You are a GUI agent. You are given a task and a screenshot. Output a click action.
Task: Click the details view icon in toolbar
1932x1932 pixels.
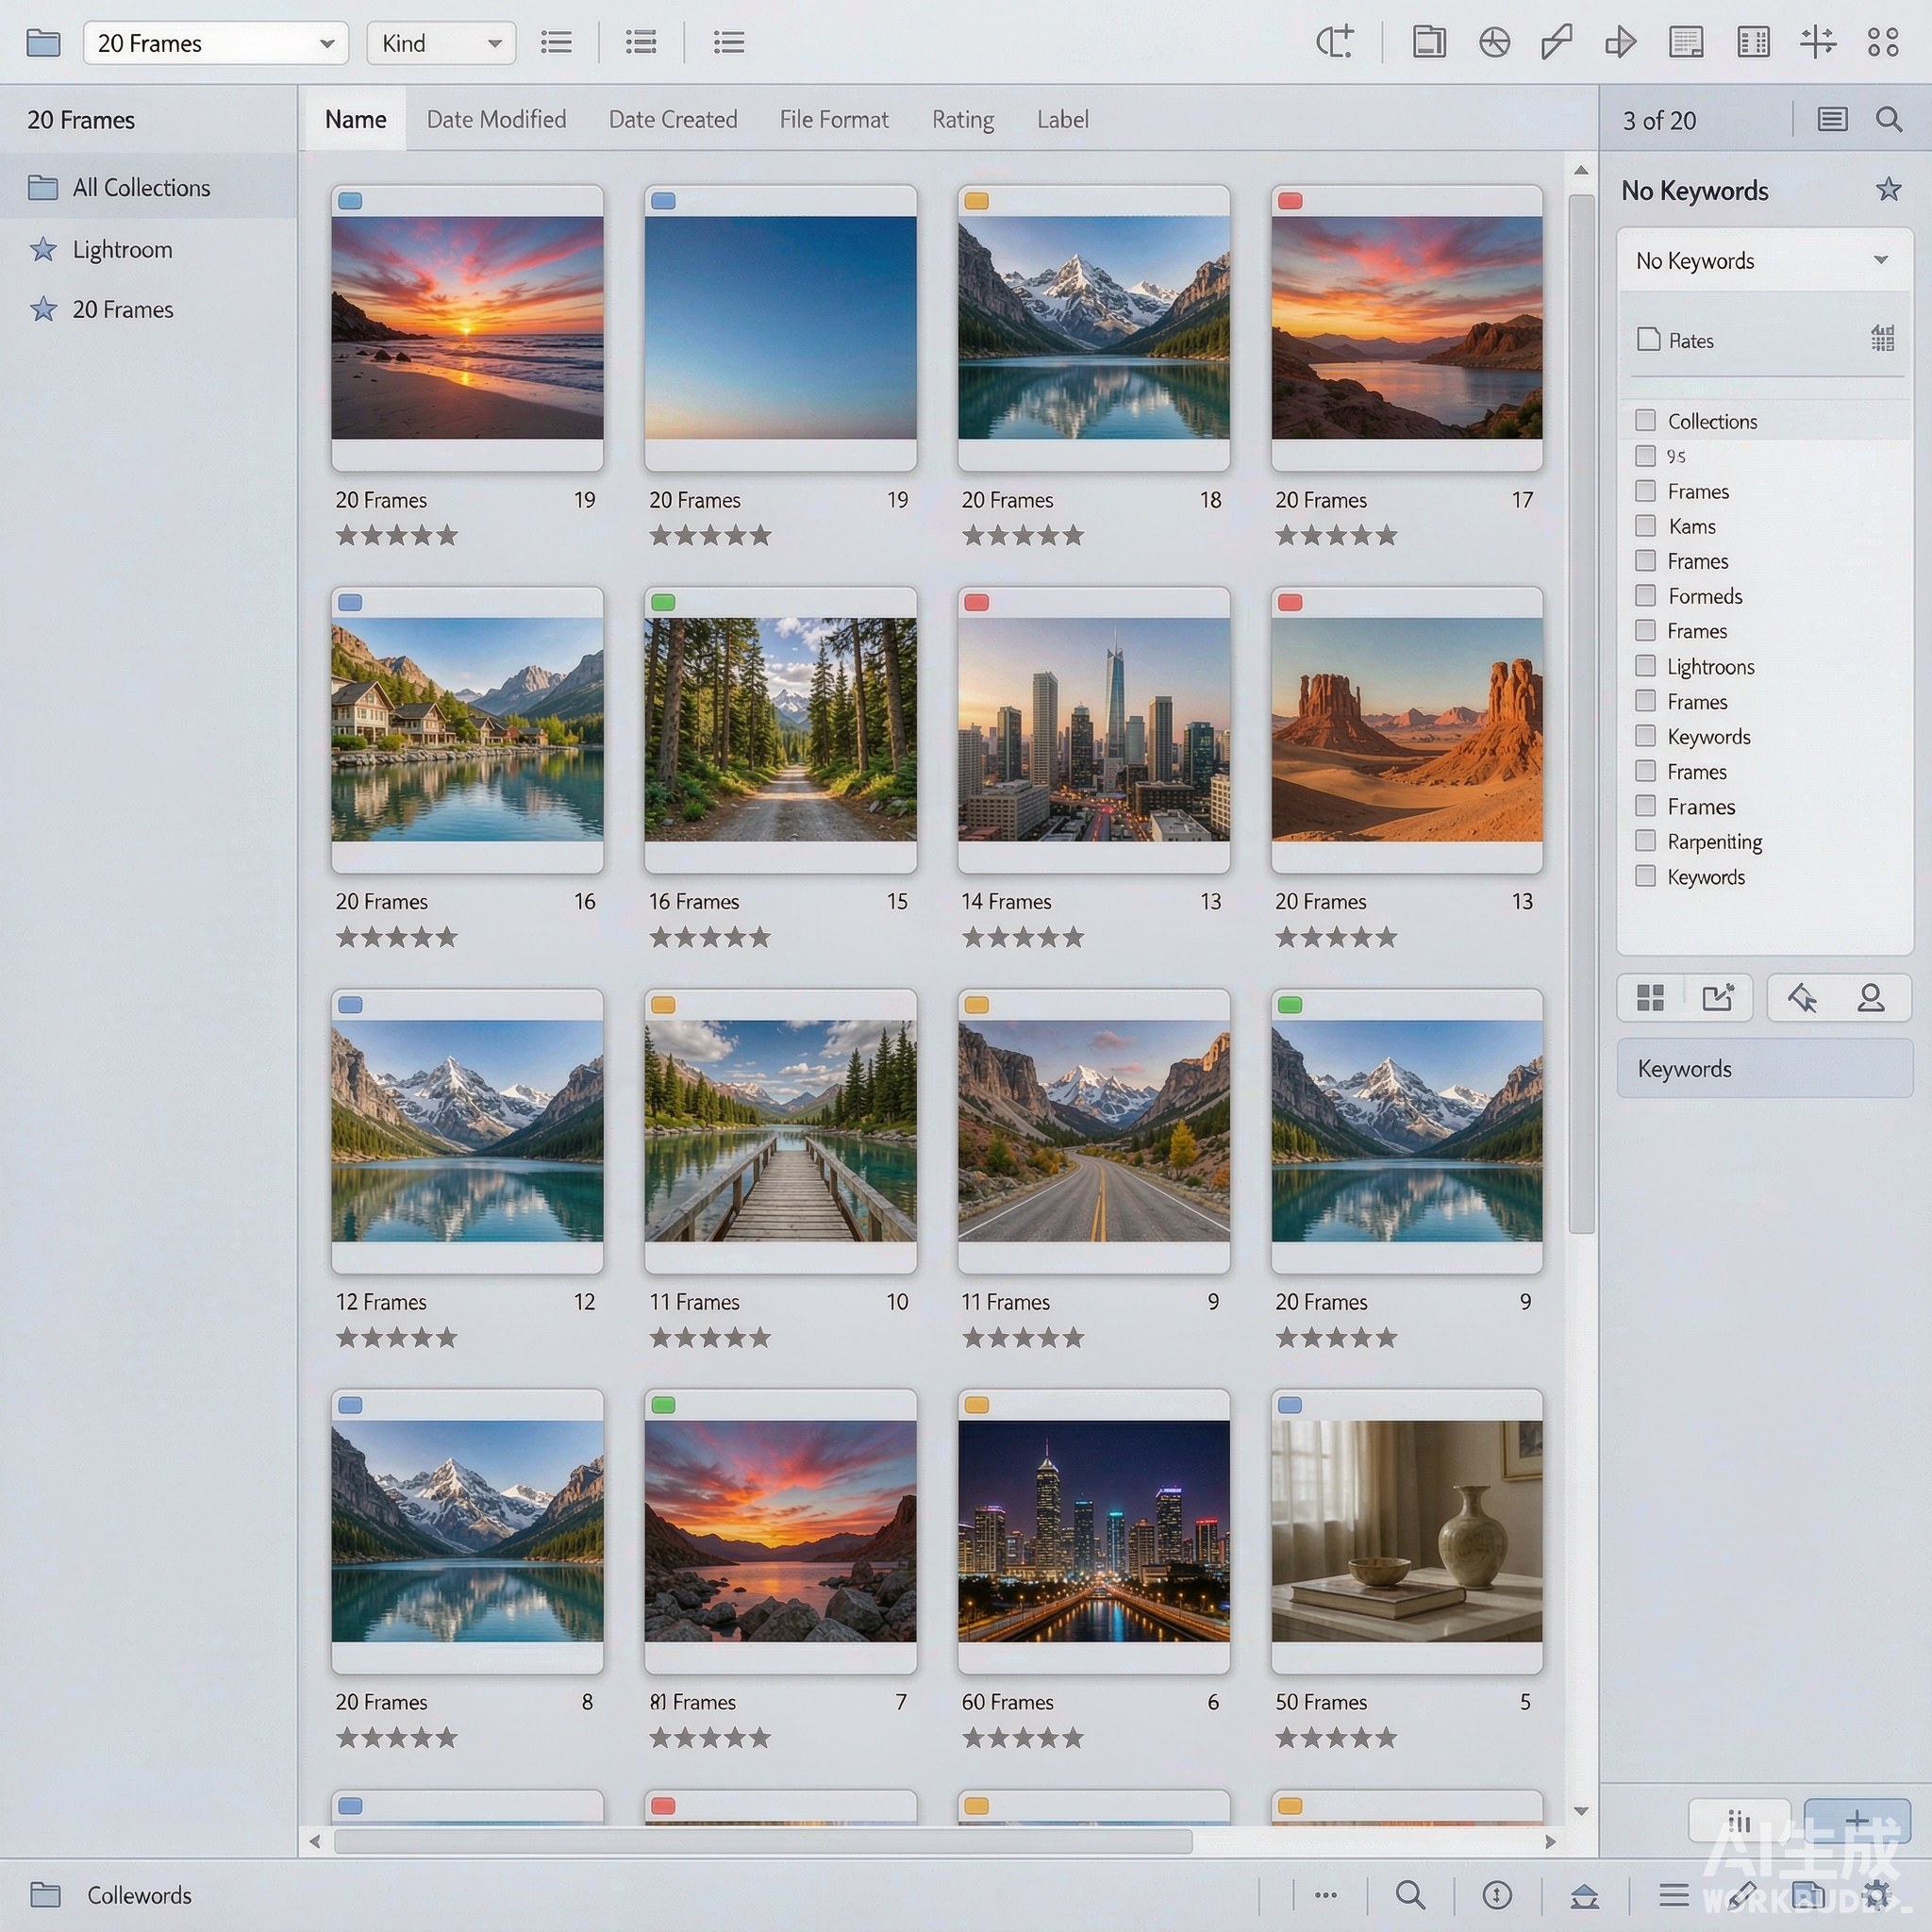[x=1686, y=42]
